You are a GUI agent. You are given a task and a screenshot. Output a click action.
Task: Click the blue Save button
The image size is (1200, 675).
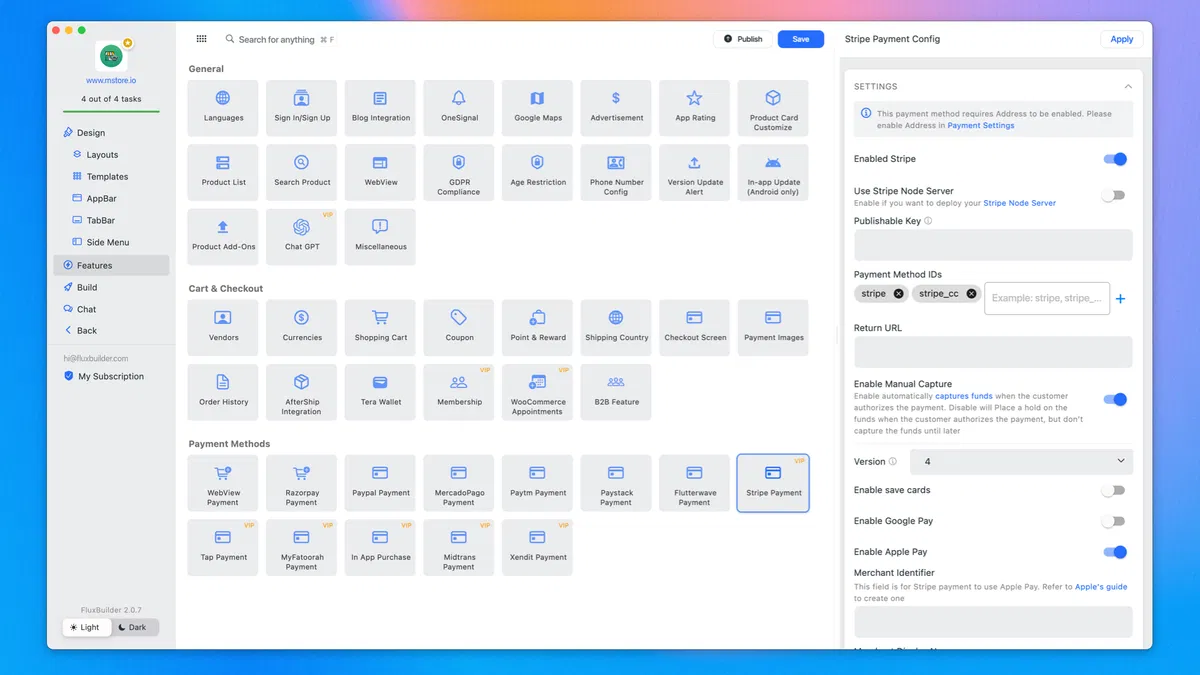pyautogui.click(x=800, y=39)
